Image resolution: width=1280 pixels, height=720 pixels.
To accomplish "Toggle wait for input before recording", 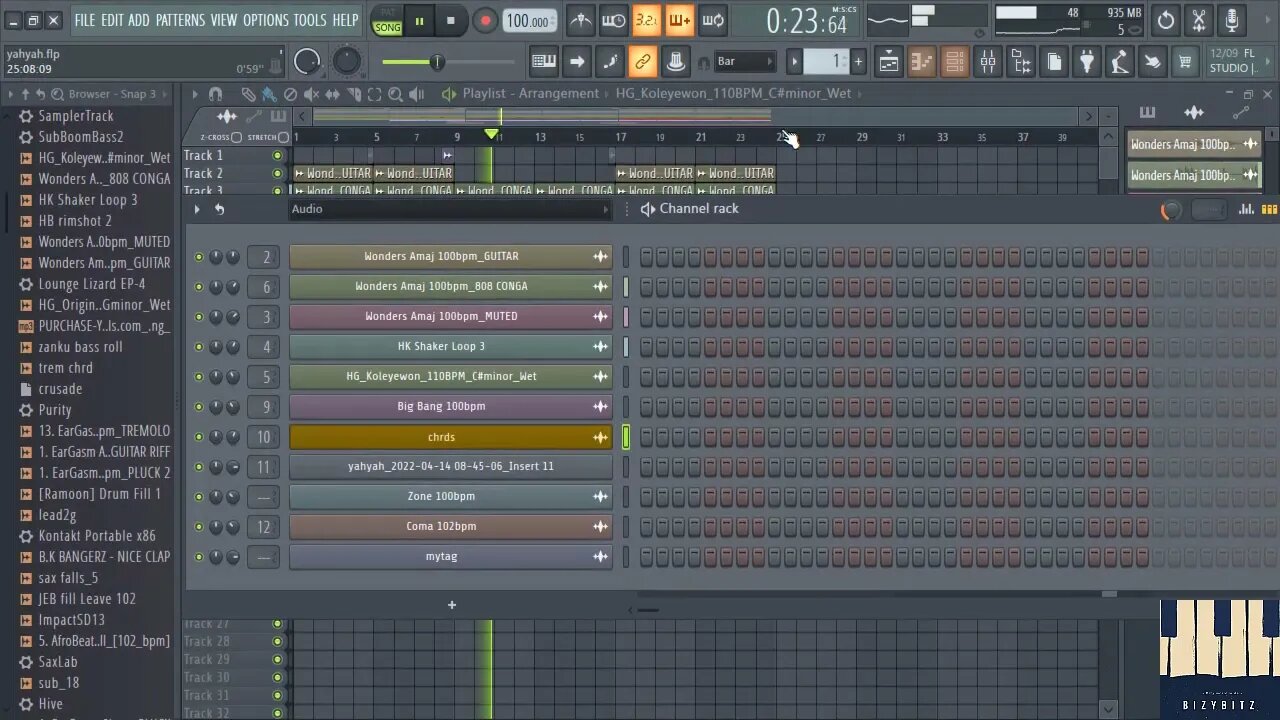I will click(614, 20).
